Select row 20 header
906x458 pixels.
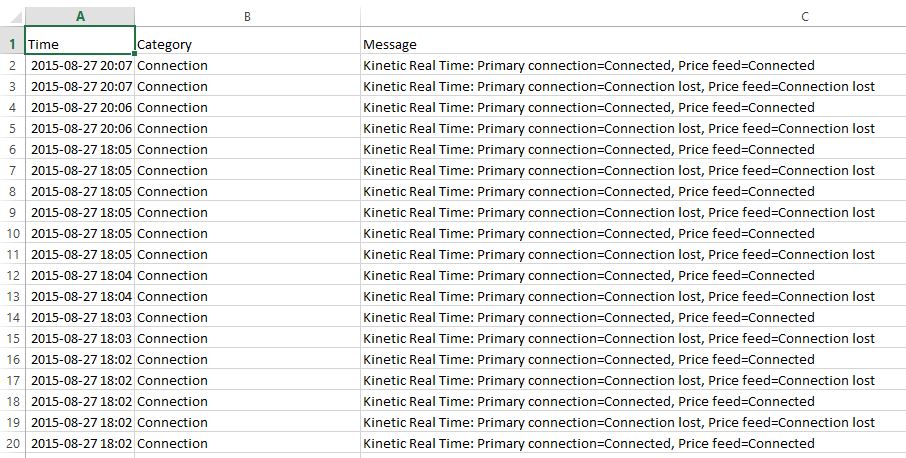[x=12, y=443]
